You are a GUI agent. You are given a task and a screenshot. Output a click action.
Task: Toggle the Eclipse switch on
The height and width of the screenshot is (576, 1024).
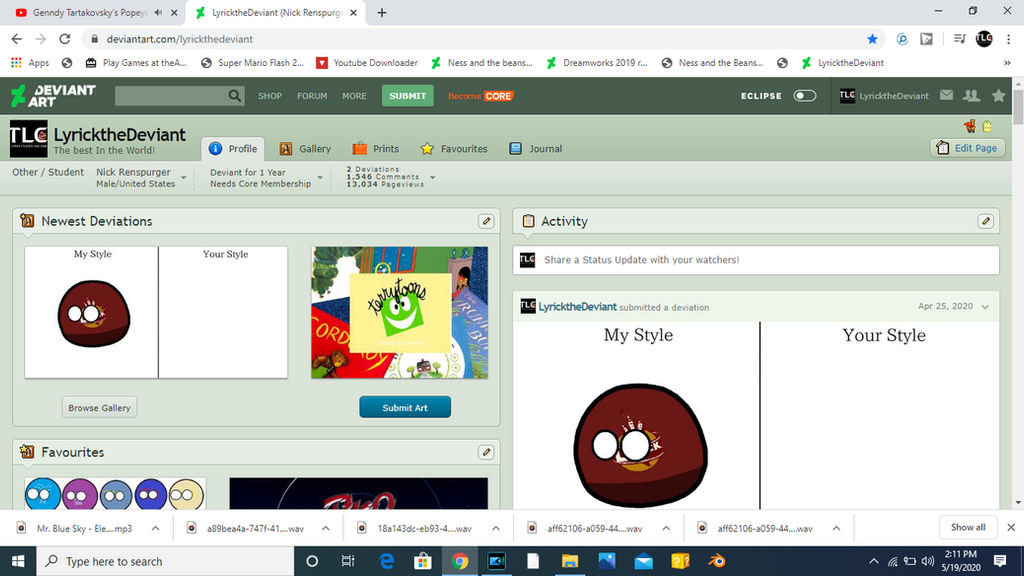click(x=805, y=95)
